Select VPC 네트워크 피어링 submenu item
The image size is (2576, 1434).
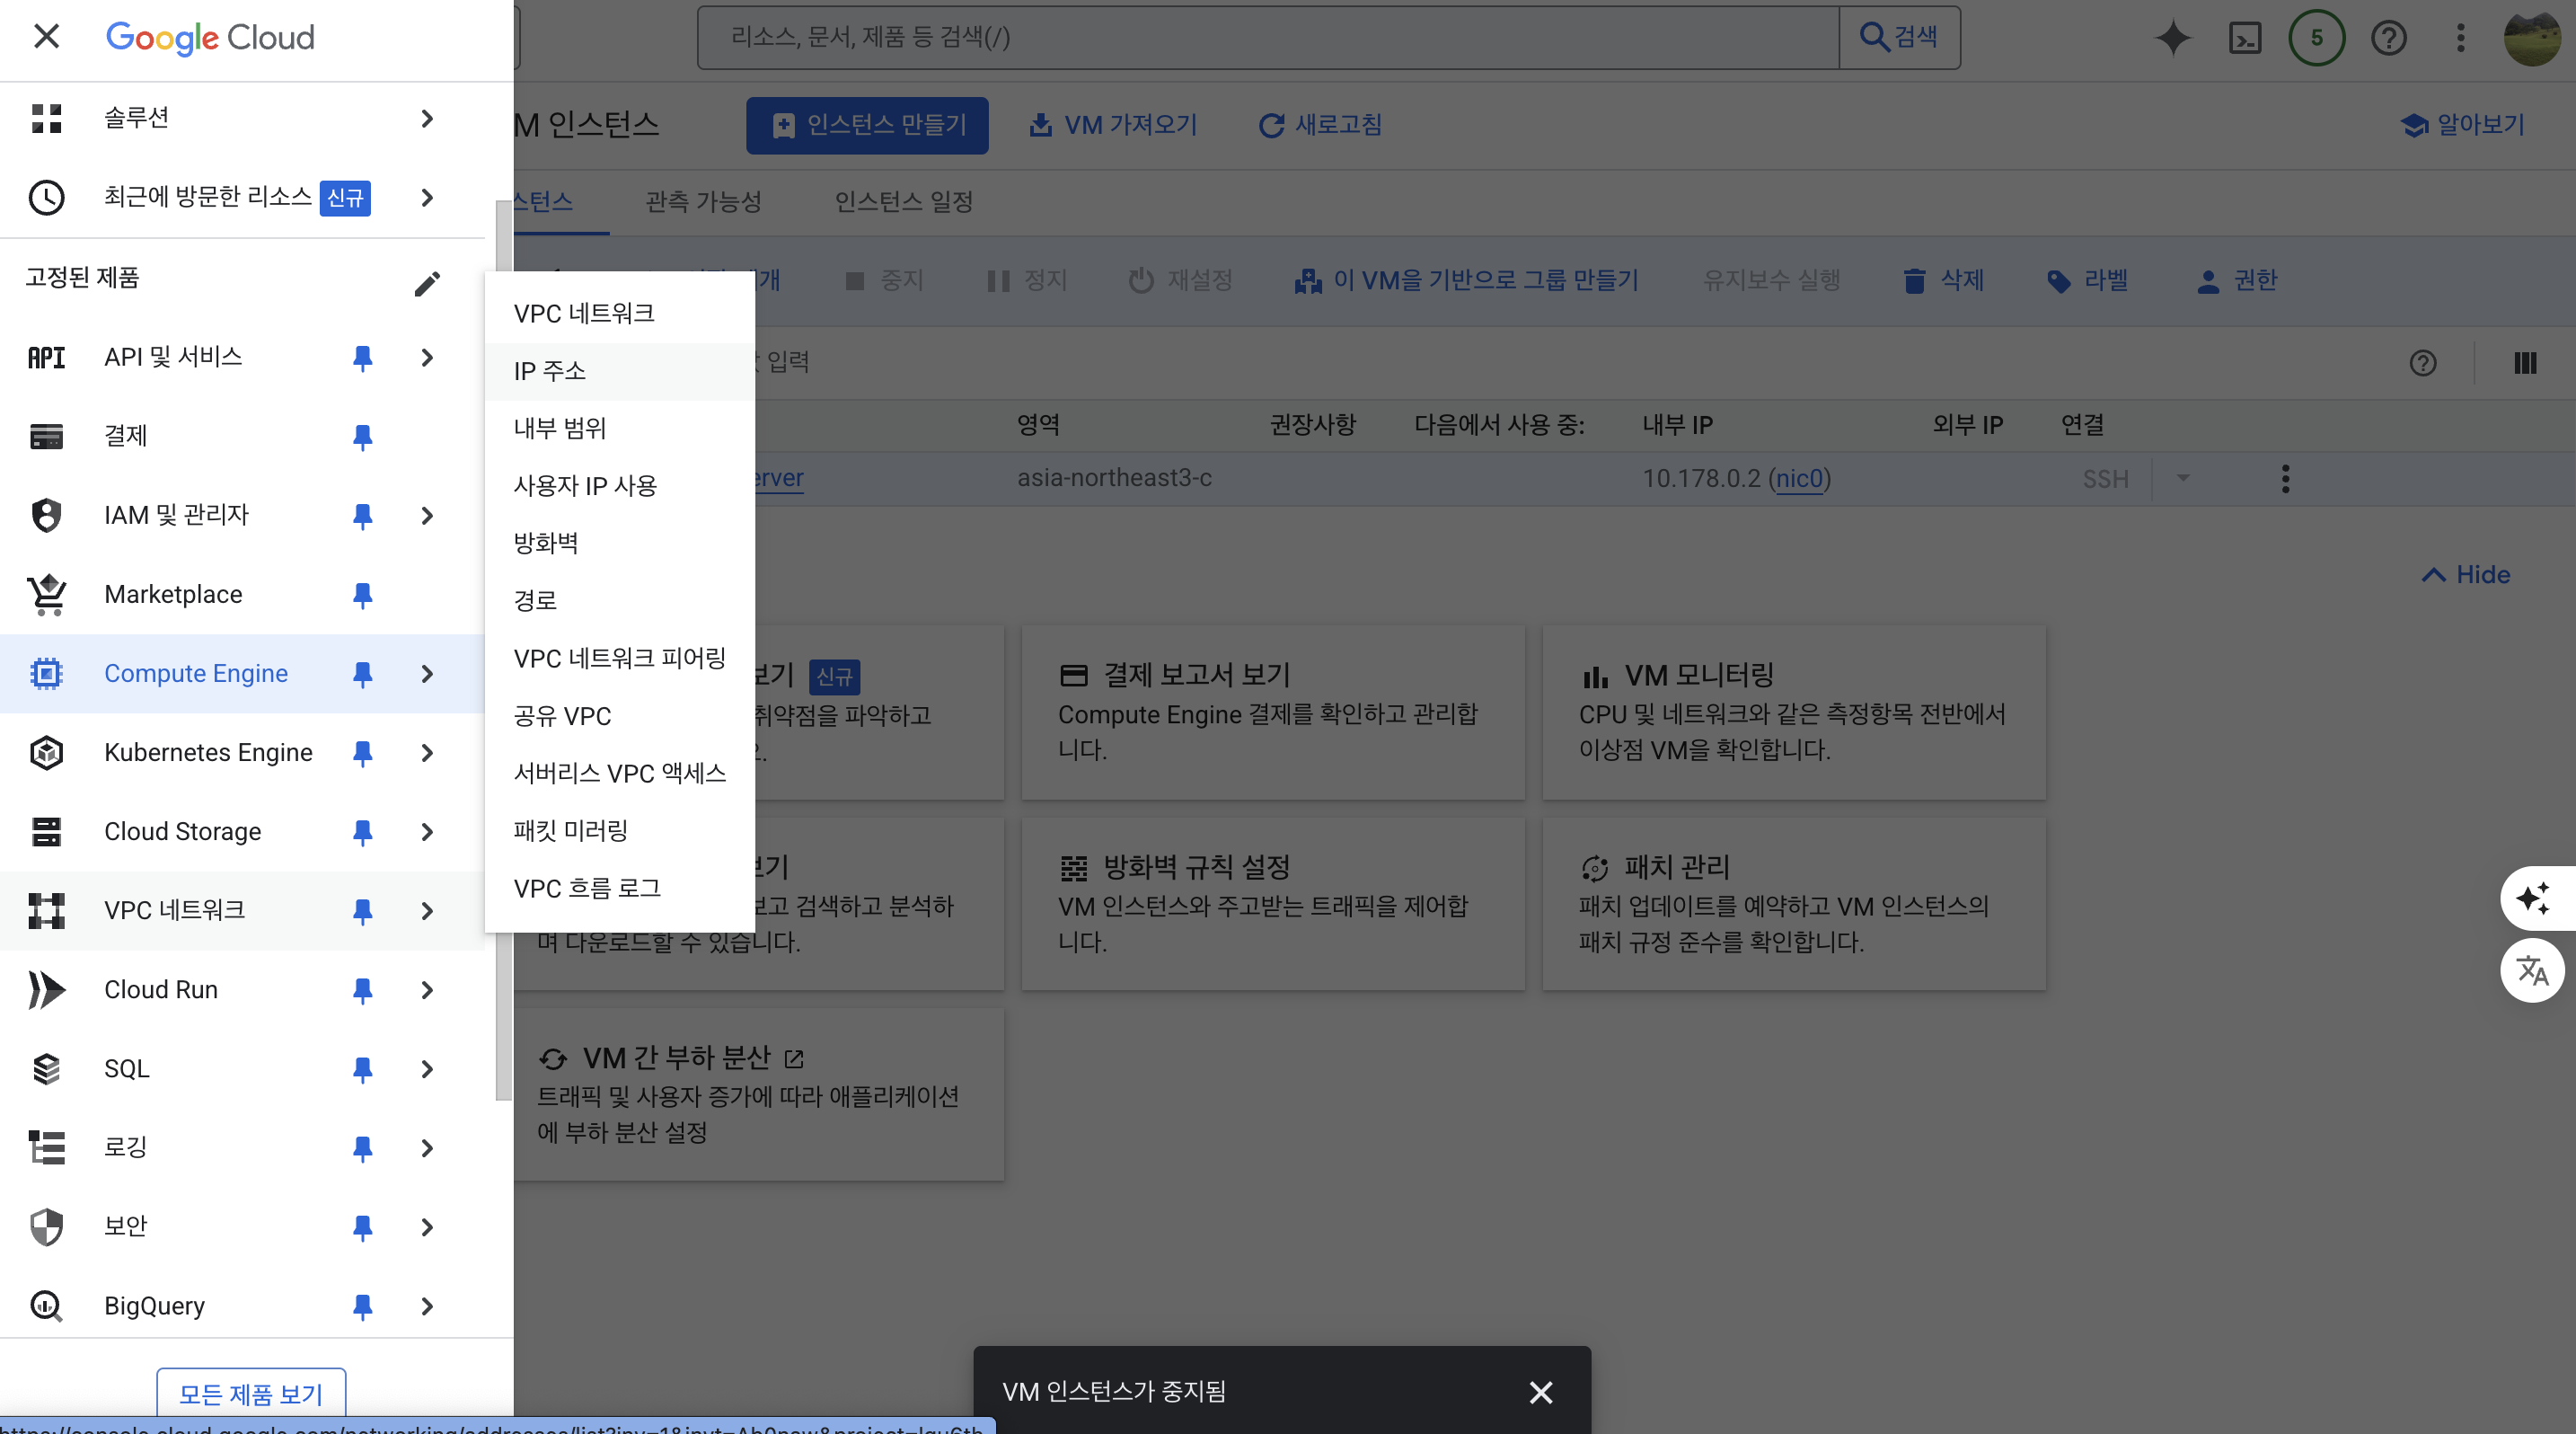click(x=619, y=658)
